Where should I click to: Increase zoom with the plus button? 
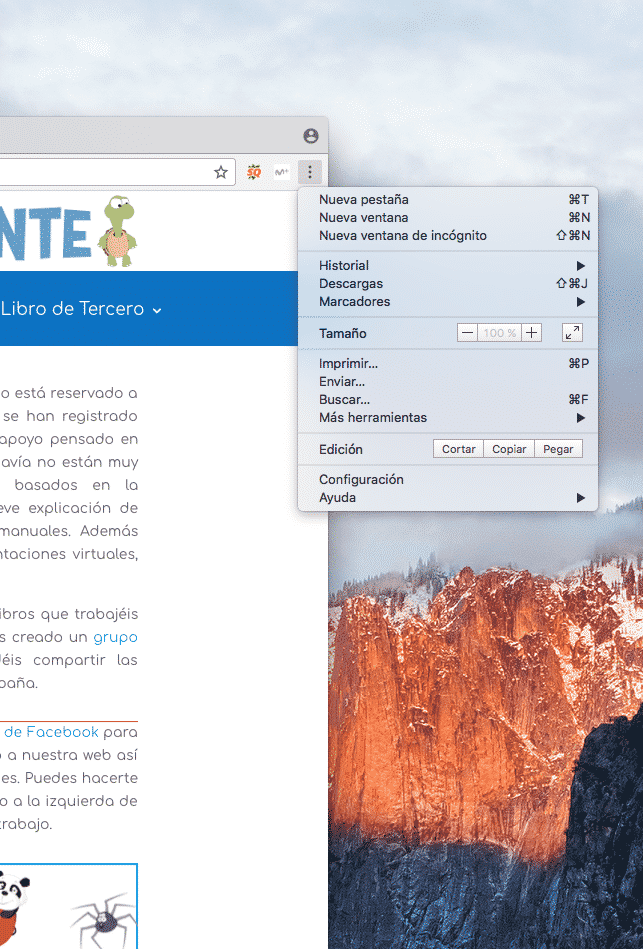[x=532, y=333]
